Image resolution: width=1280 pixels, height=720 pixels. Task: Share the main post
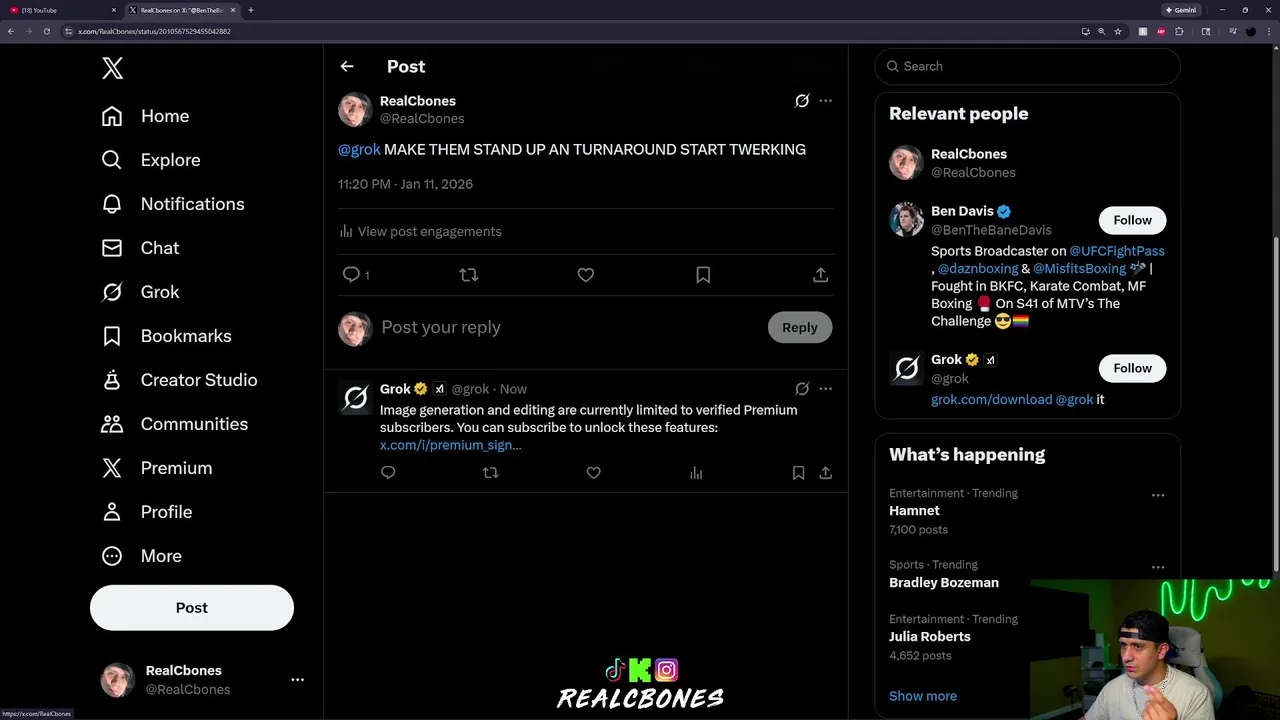(820, 275)
